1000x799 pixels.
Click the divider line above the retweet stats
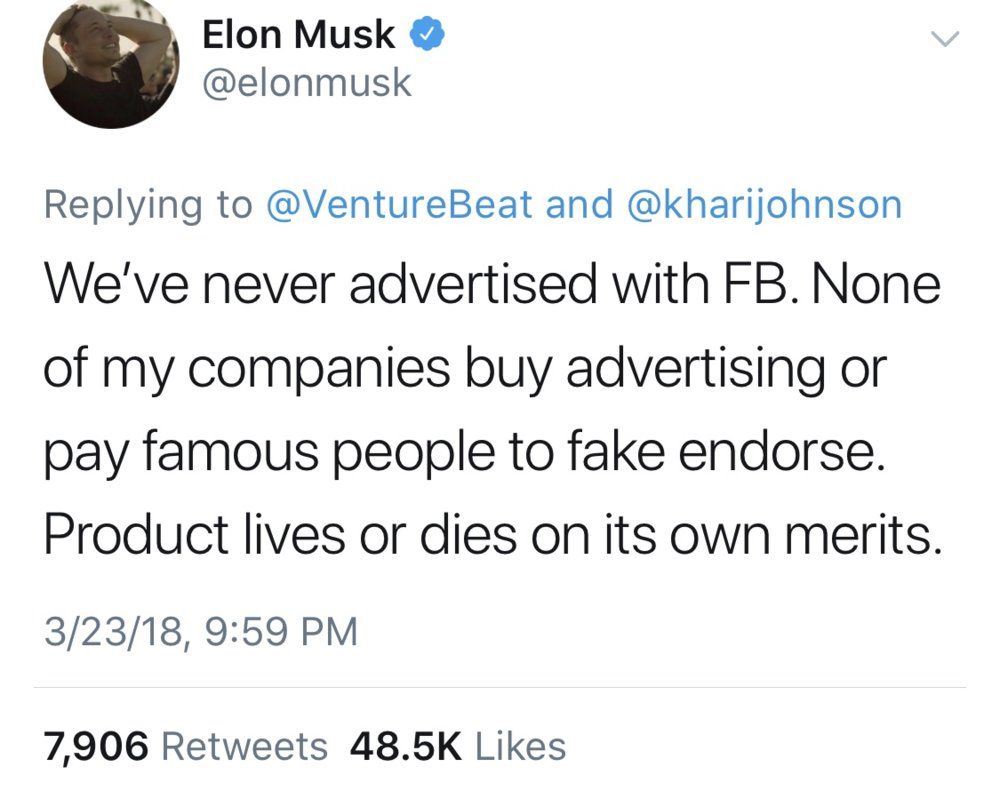500,688
